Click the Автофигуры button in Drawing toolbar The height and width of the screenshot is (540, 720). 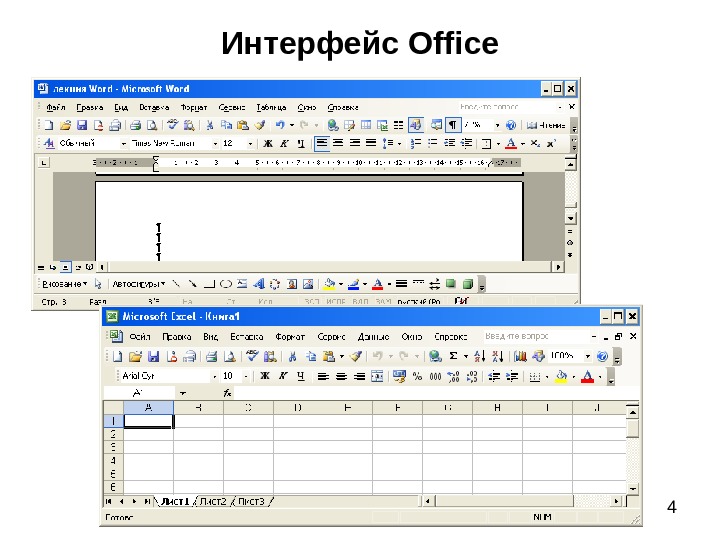[138, 284]
